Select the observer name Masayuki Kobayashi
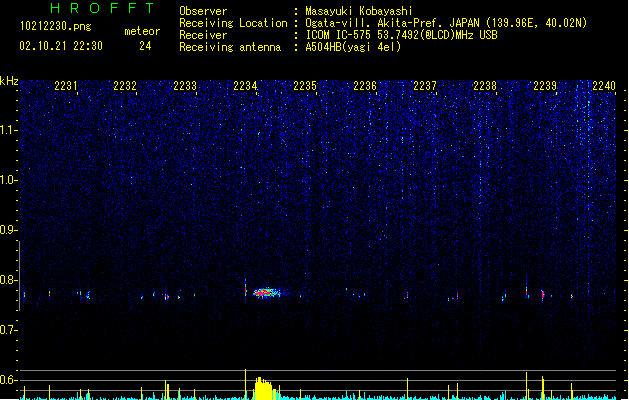 coord(359,11)
